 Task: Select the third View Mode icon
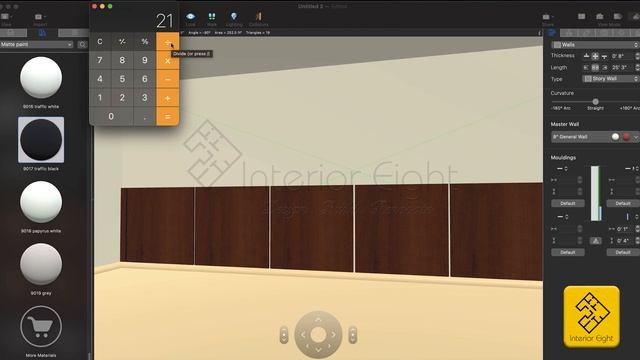pos(618,16)
